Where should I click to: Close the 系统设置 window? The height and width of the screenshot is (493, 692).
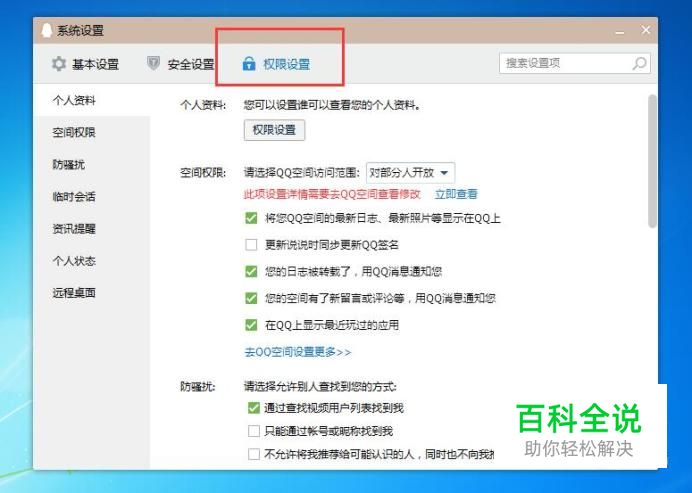click(x=646, y=30)
